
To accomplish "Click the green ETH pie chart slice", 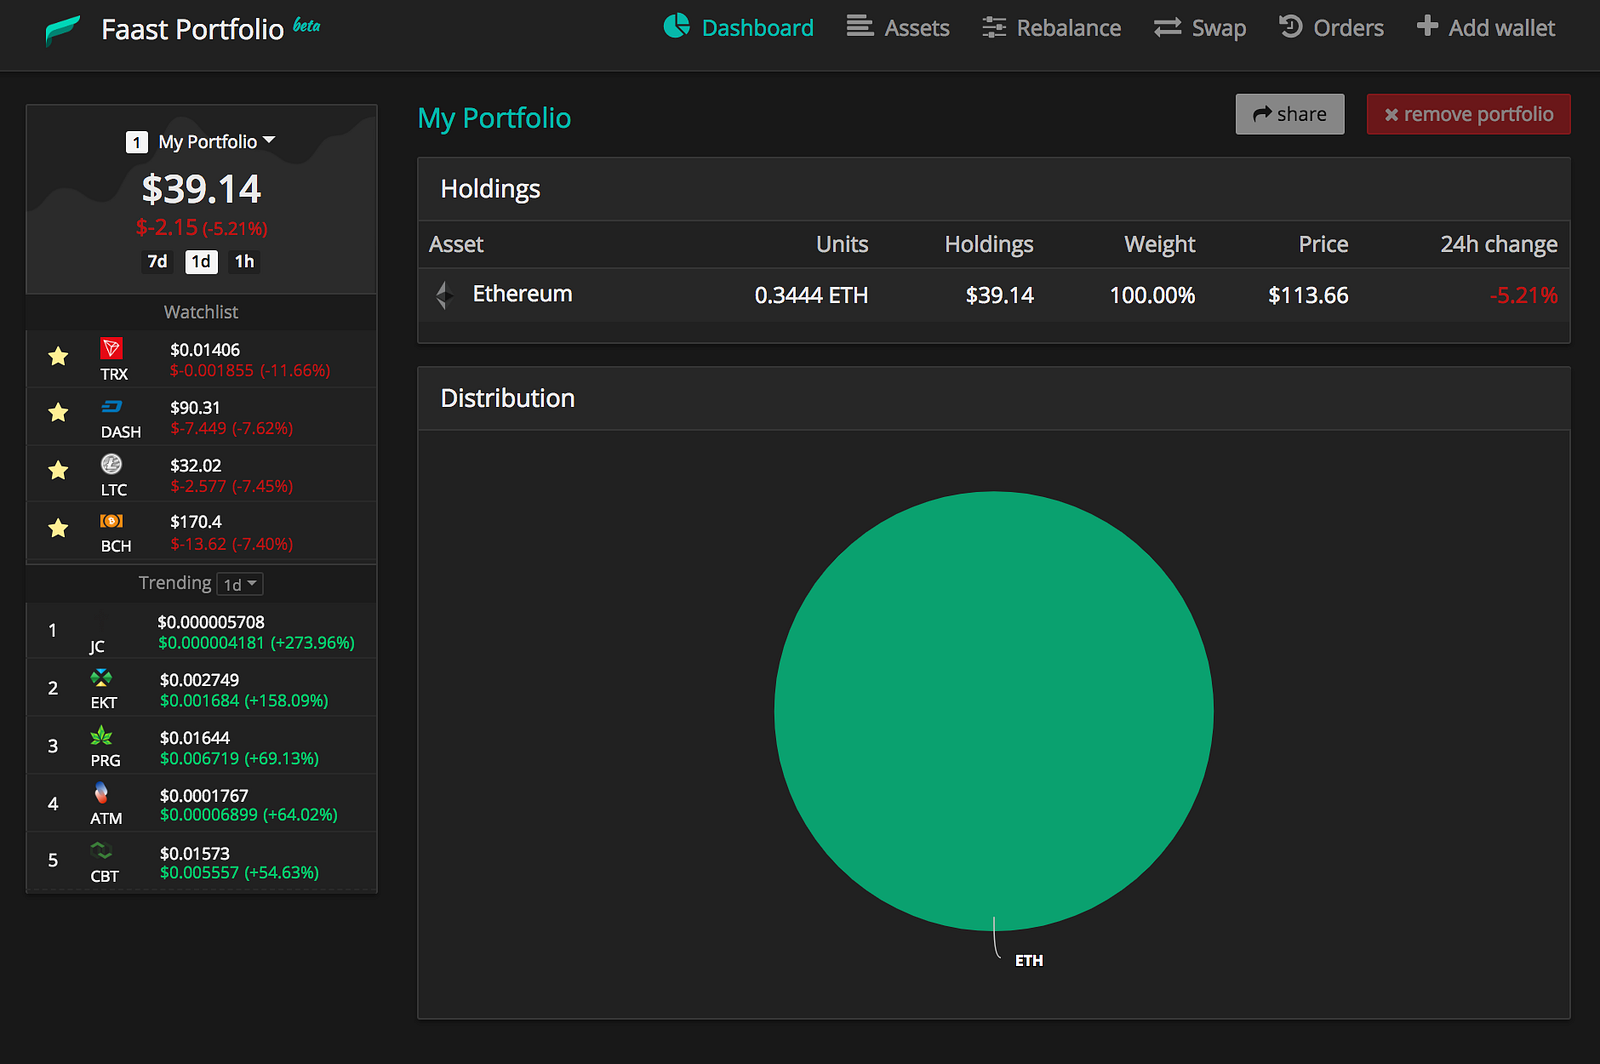I will pyautogui.click(x=994, y=711).
